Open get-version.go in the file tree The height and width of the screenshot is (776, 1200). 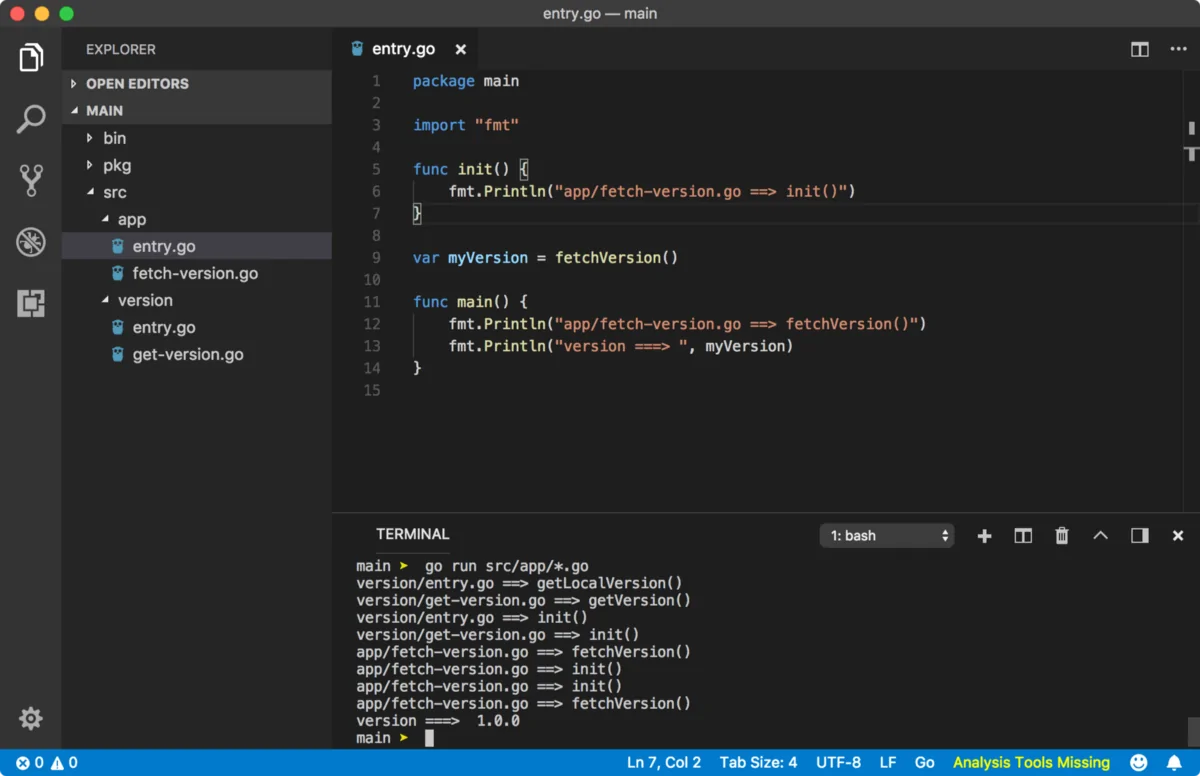click(x=187, y=354)
